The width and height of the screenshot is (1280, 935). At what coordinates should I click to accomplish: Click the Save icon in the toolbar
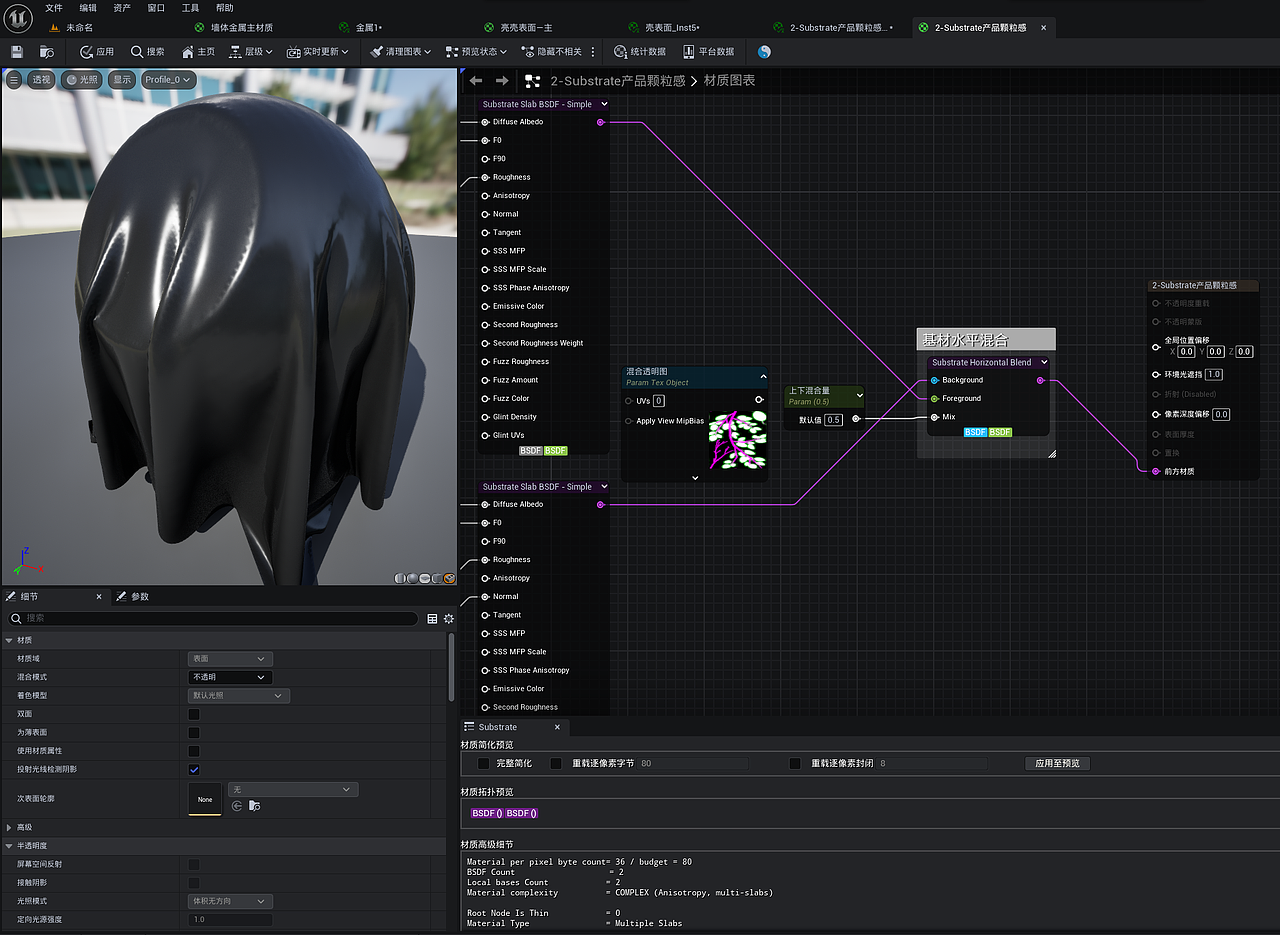tap(17, 51)
